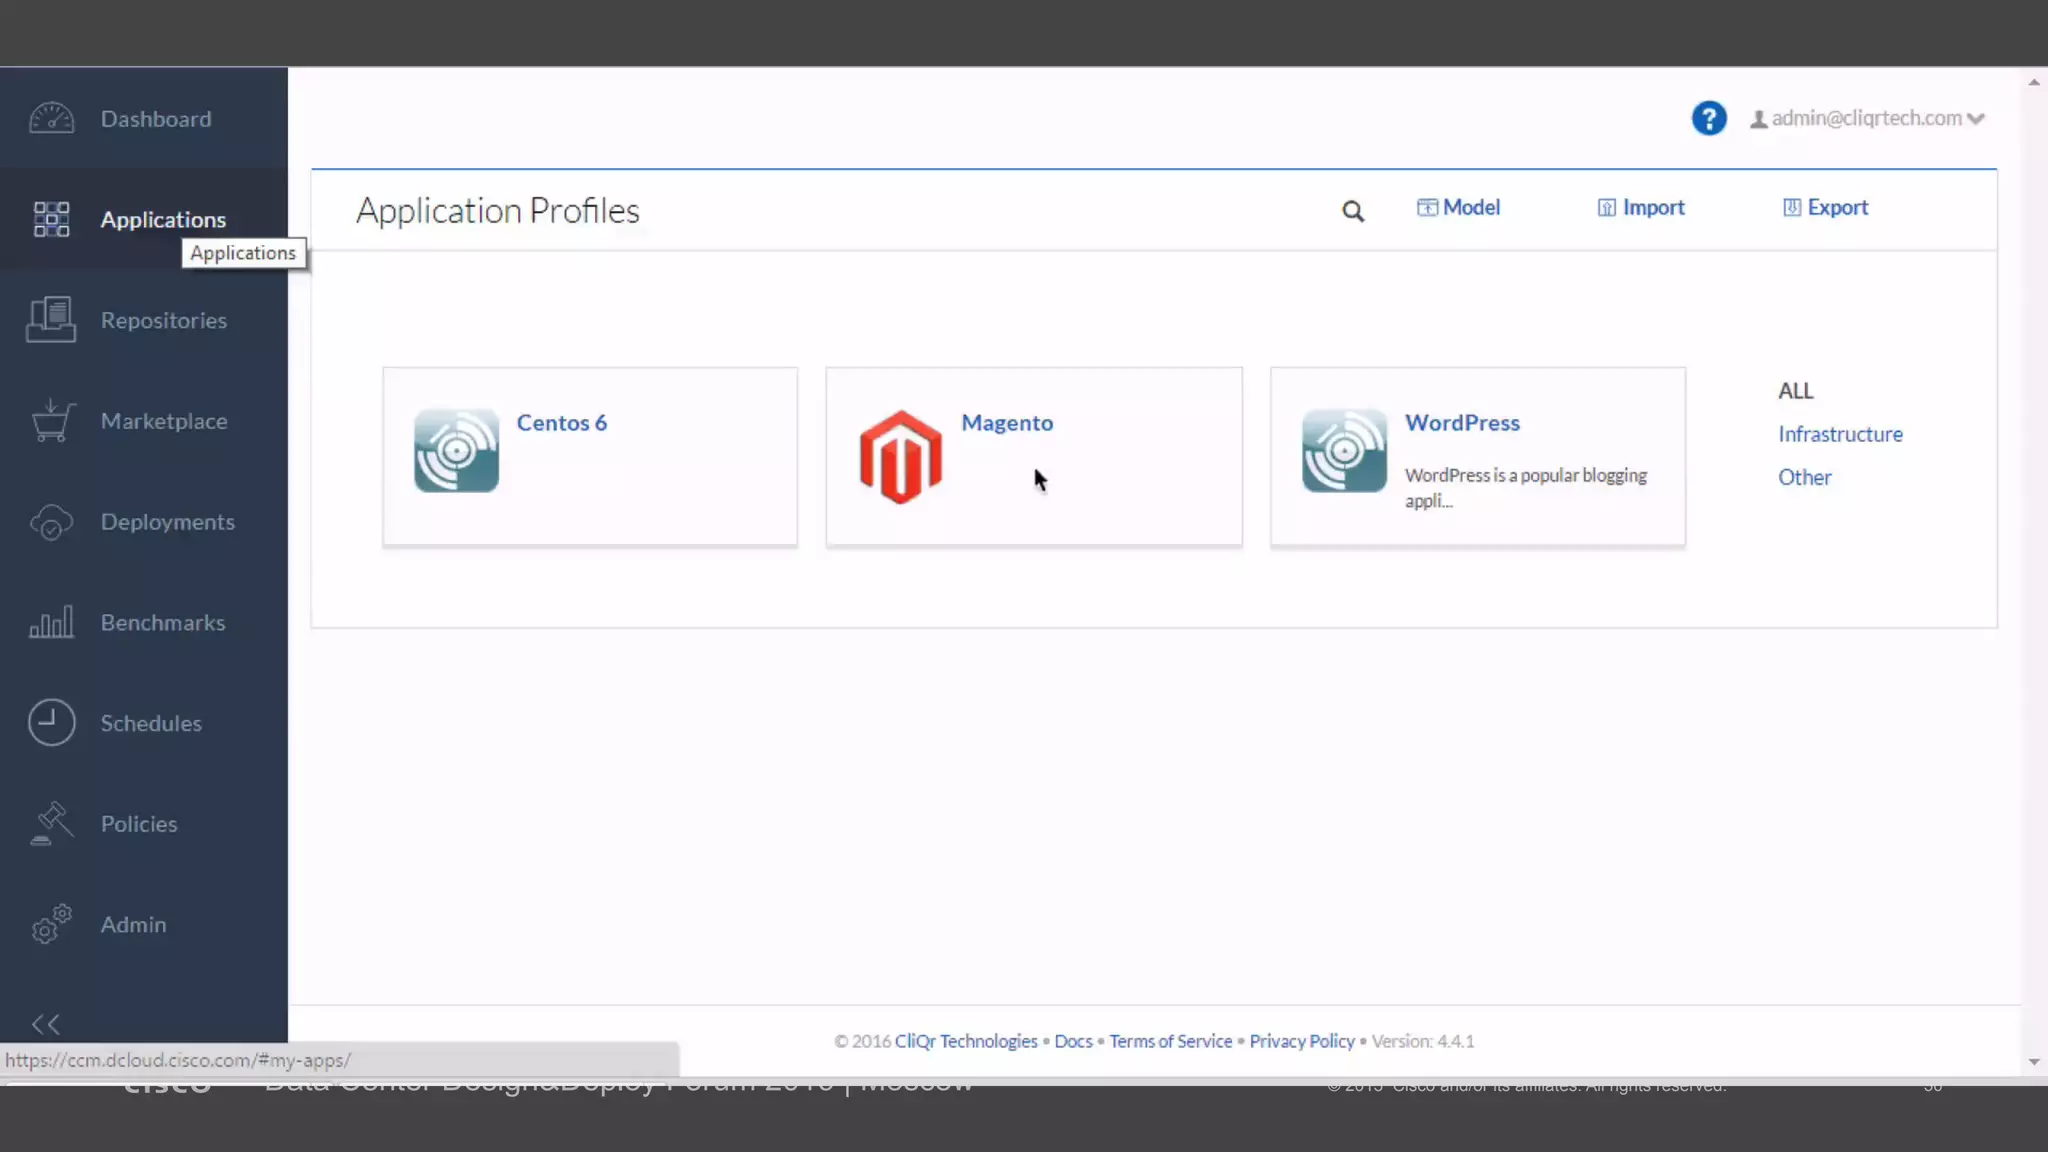
Task: Click the Model button
Action: pos(1458,207)
